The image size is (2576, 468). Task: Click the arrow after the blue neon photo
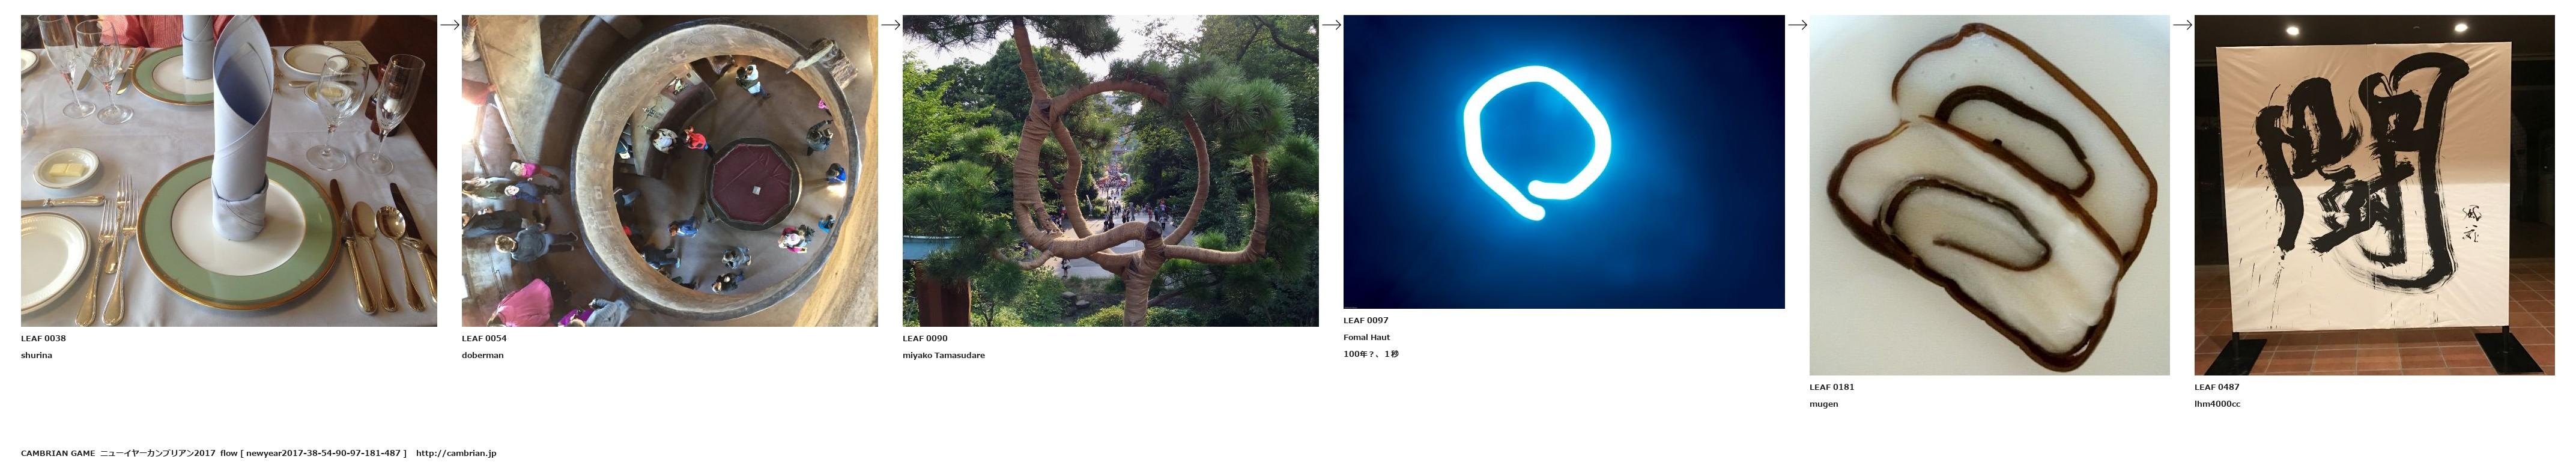pyautogui.click(x=1797, y=25)
